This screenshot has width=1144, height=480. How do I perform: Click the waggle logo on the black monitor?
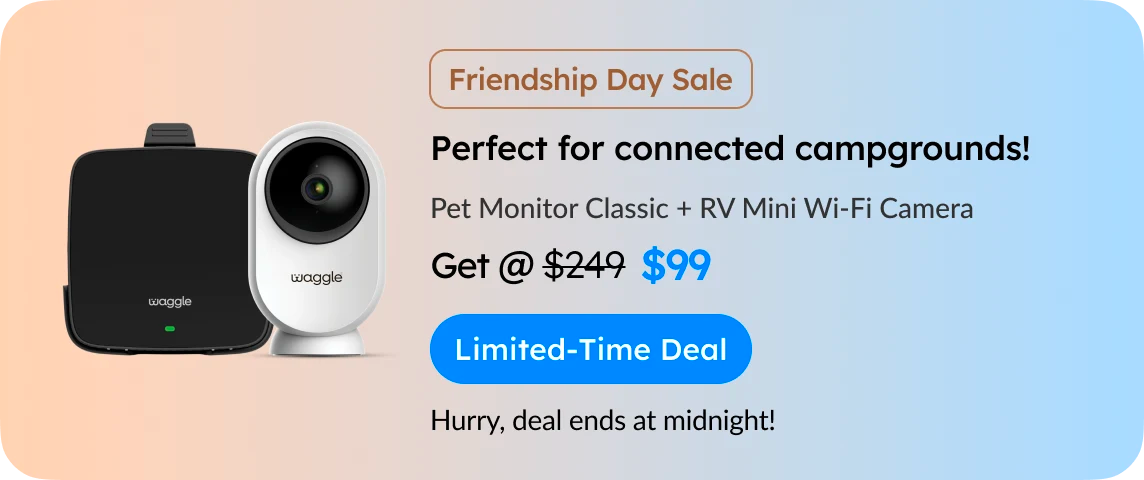(x=170, y=301)
